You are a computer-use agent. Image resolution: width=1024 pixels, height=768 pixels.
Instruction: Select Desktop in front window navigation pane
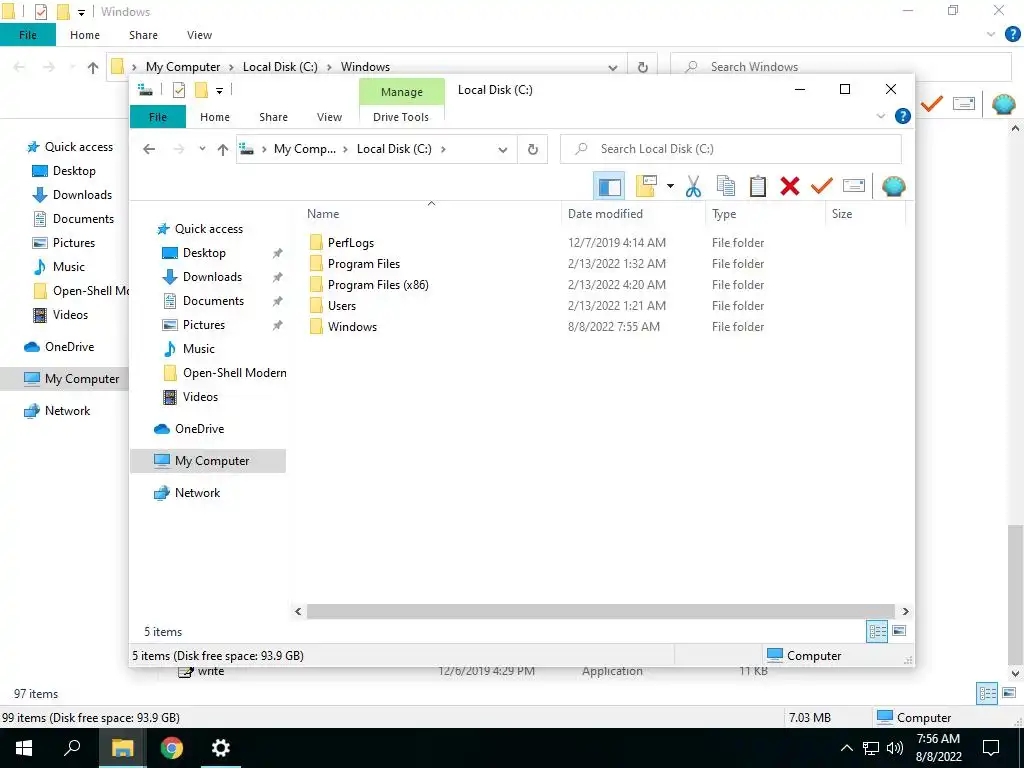204,253
